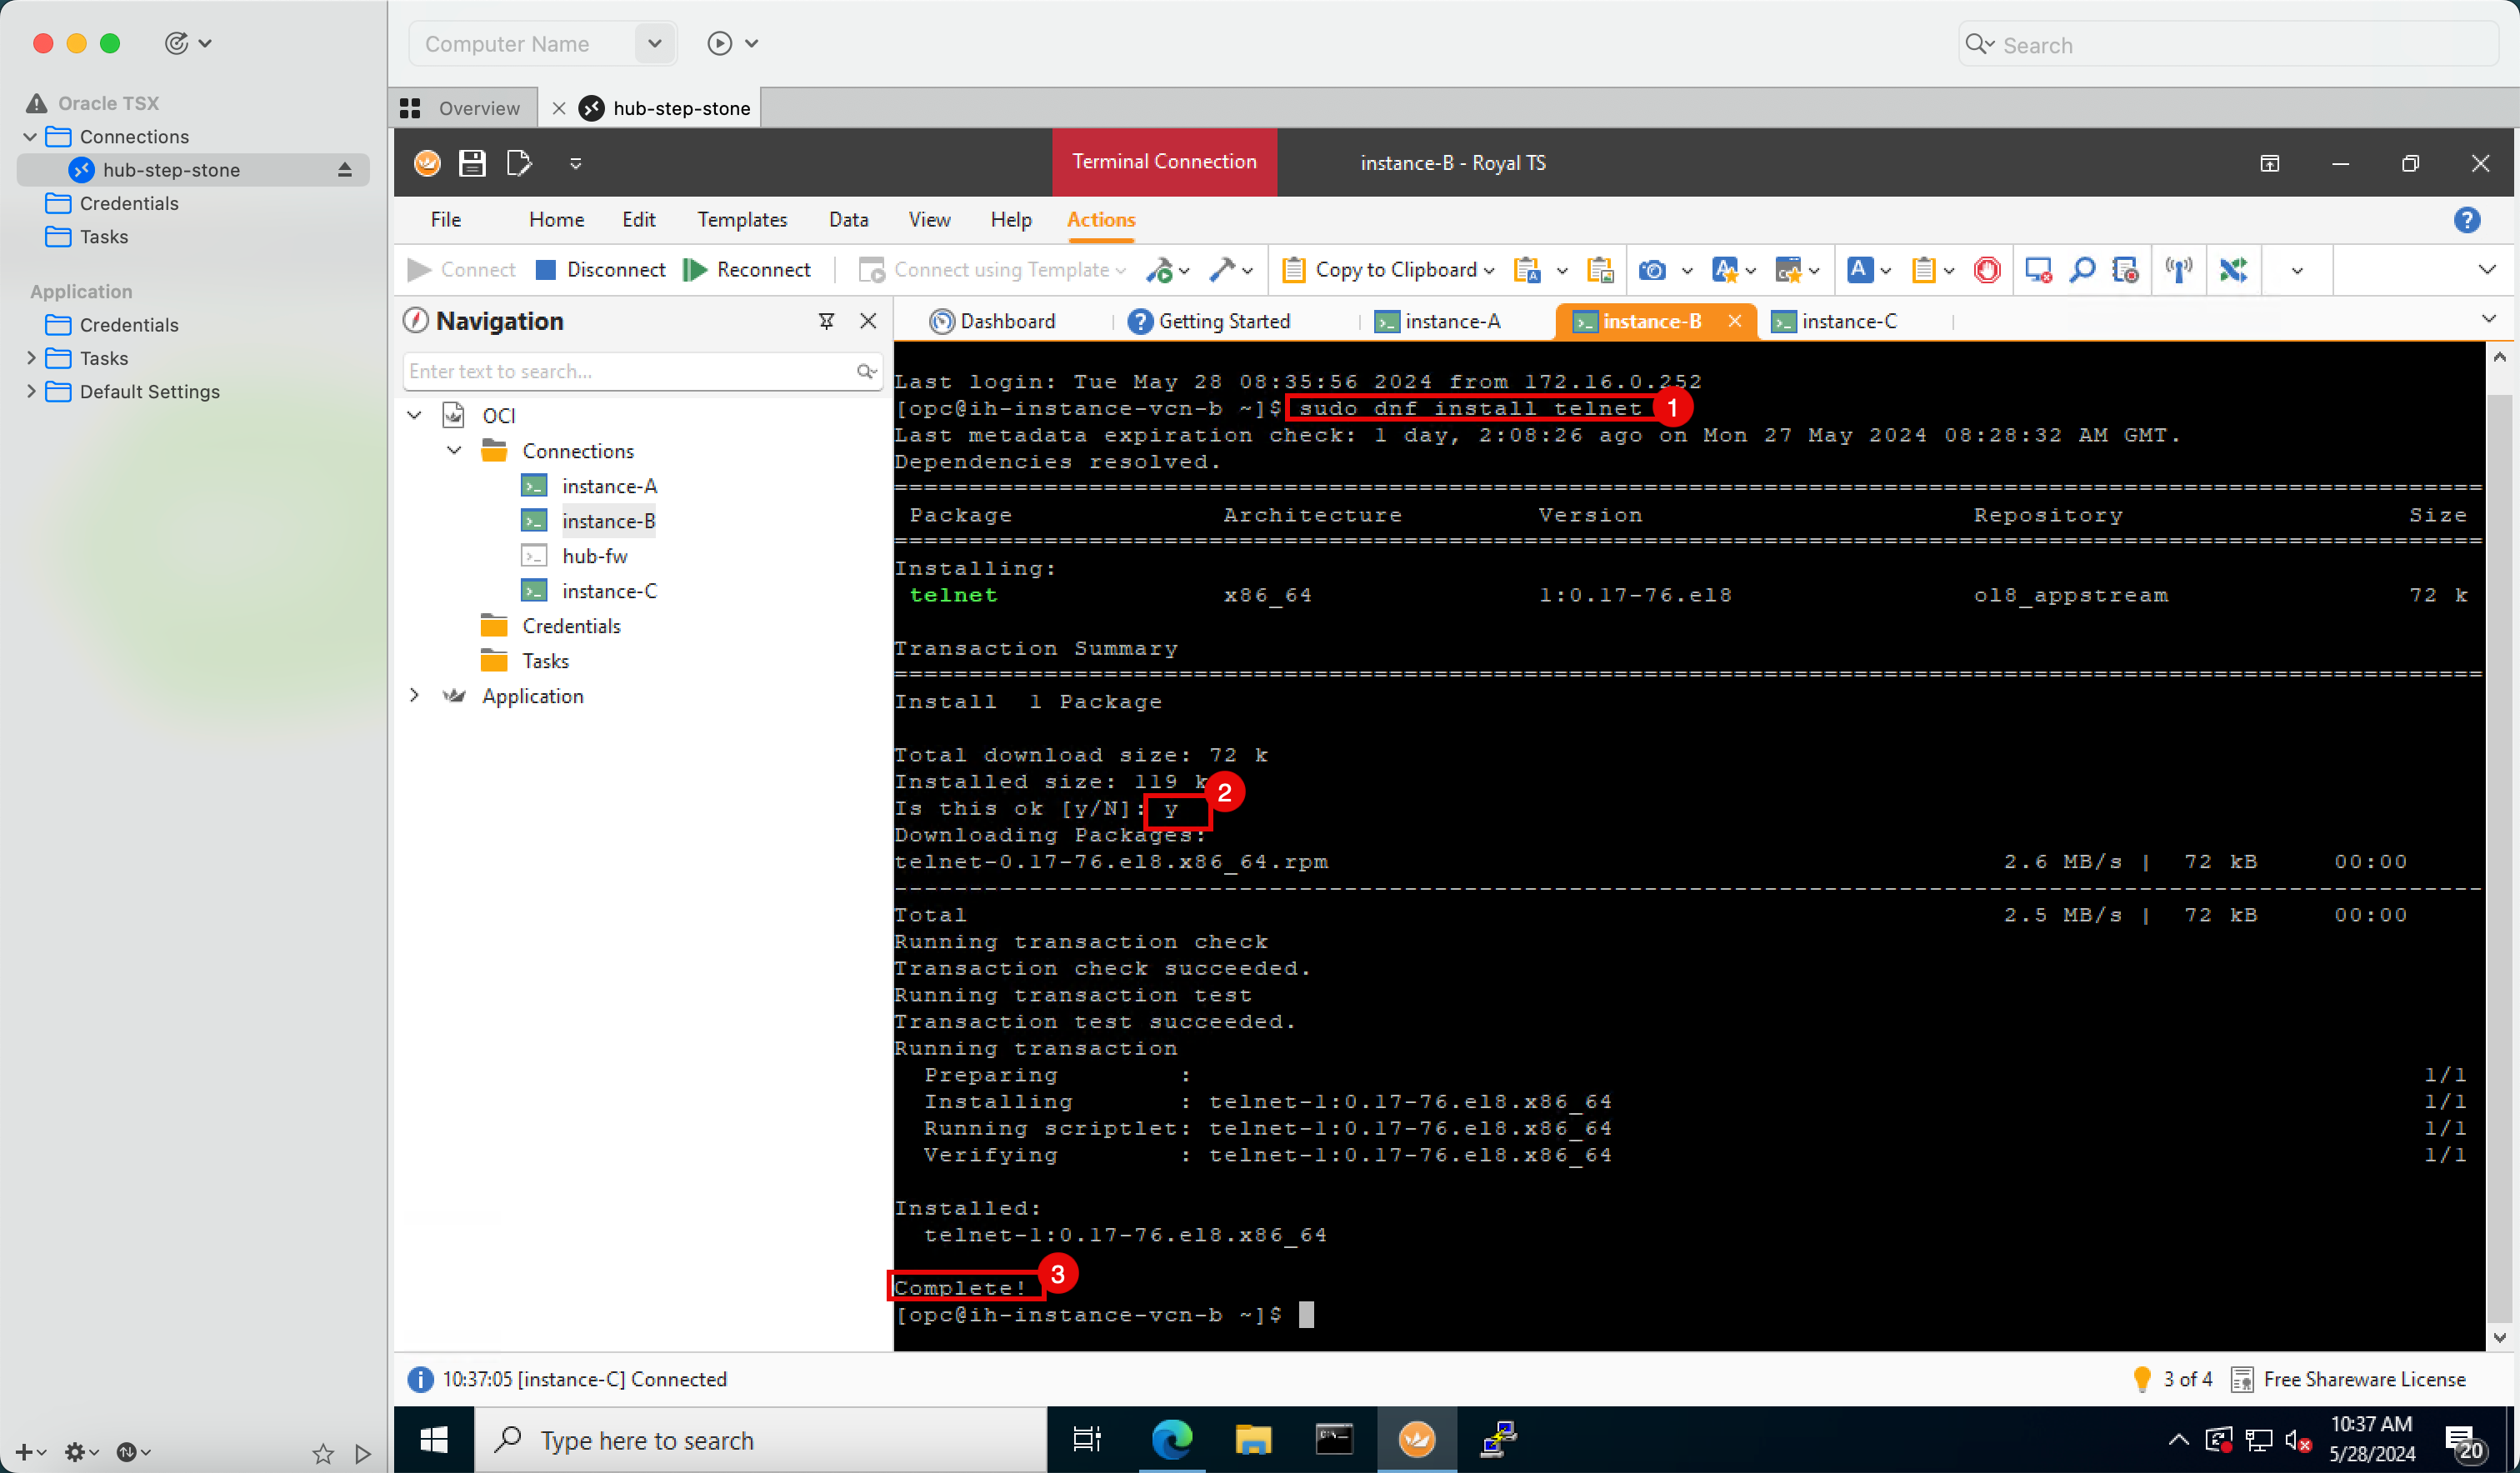
Task: Expand the Application section in navigation
Action: coord(414,697)
